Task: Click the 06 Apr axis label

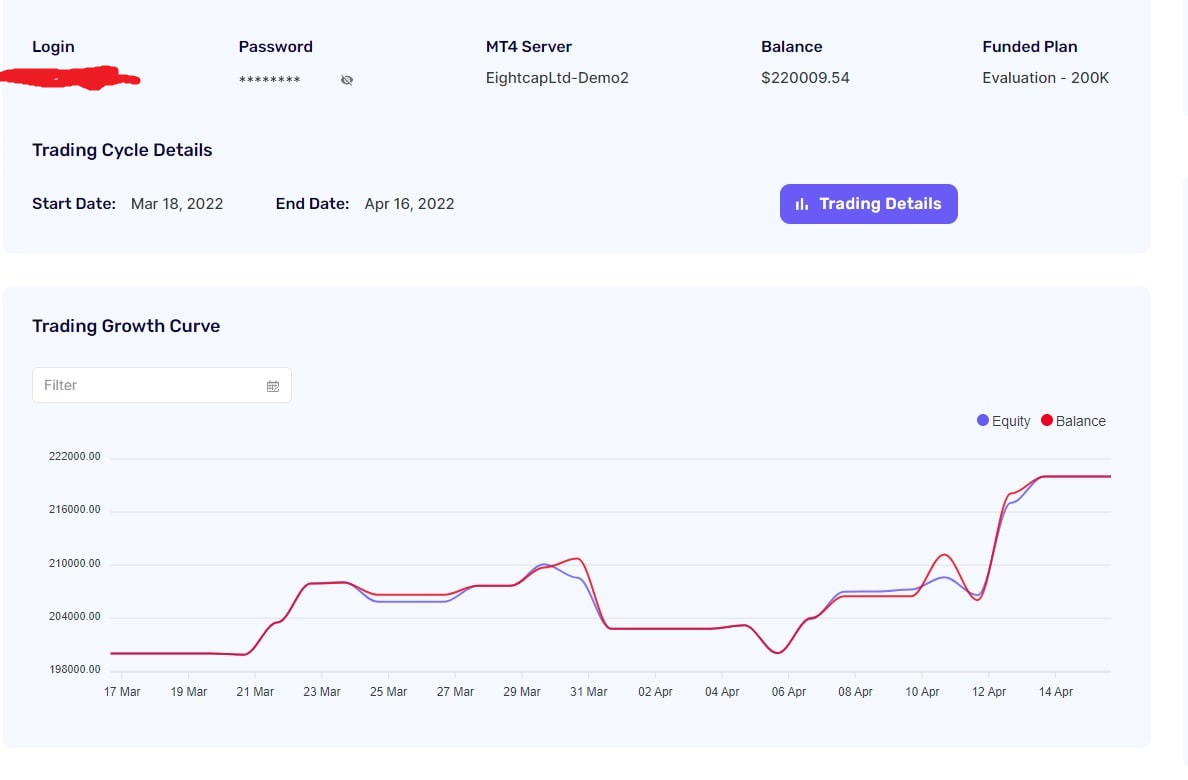Action: pyautogui.click(x=789, y=691)
